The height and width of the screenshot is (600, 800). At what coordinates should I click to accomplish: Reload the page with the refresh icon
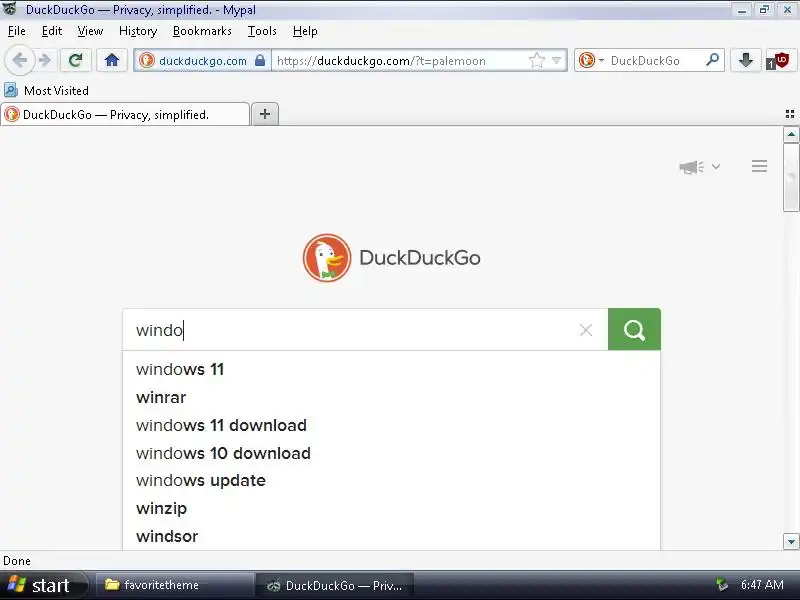tap(76, 60)
